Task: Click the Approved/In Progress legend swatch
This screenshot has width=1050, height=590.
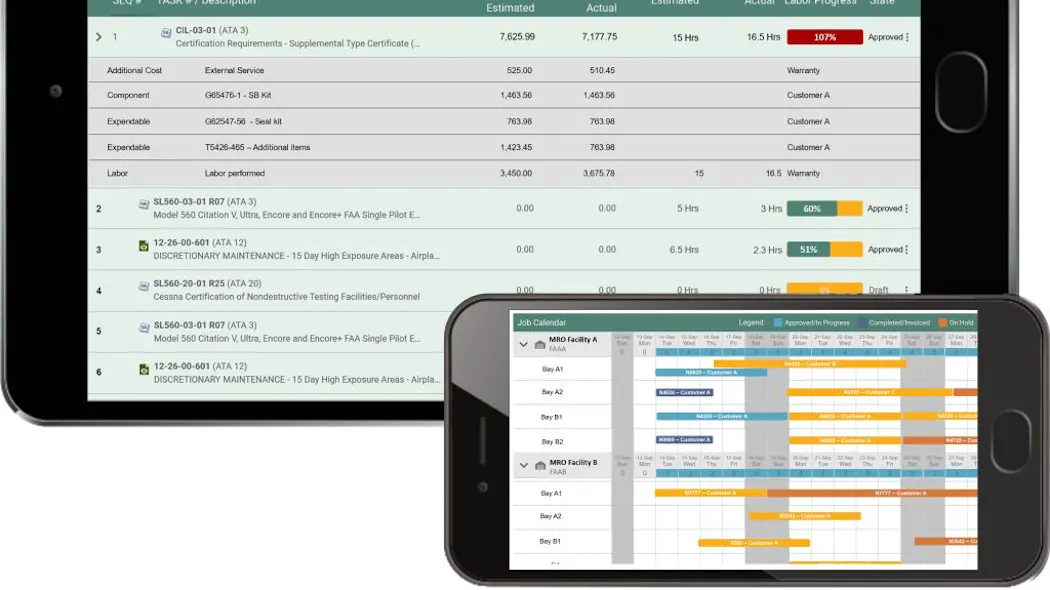Action: click(777, 323)
